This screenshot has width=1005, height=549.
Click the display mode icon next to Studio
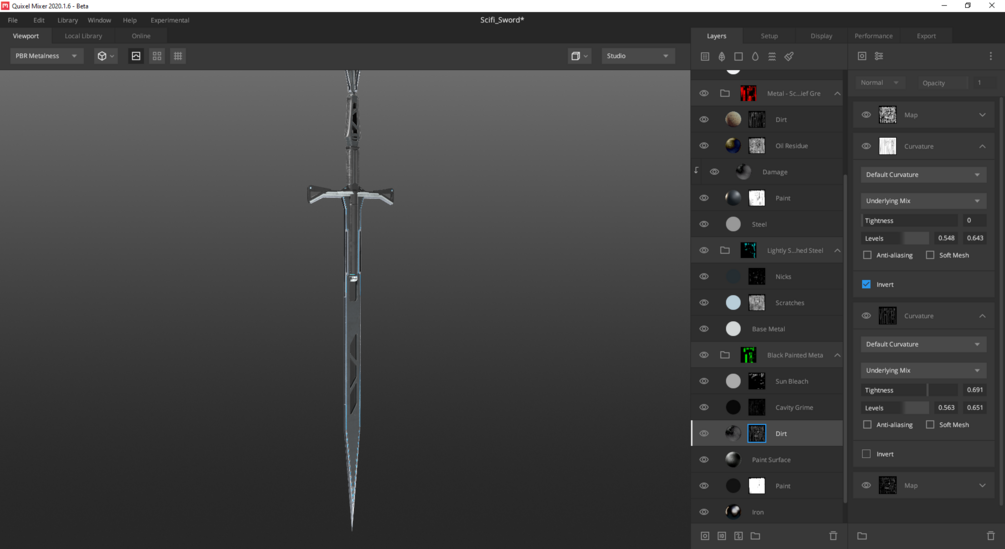pyautogui.click(x=579, y=56)
